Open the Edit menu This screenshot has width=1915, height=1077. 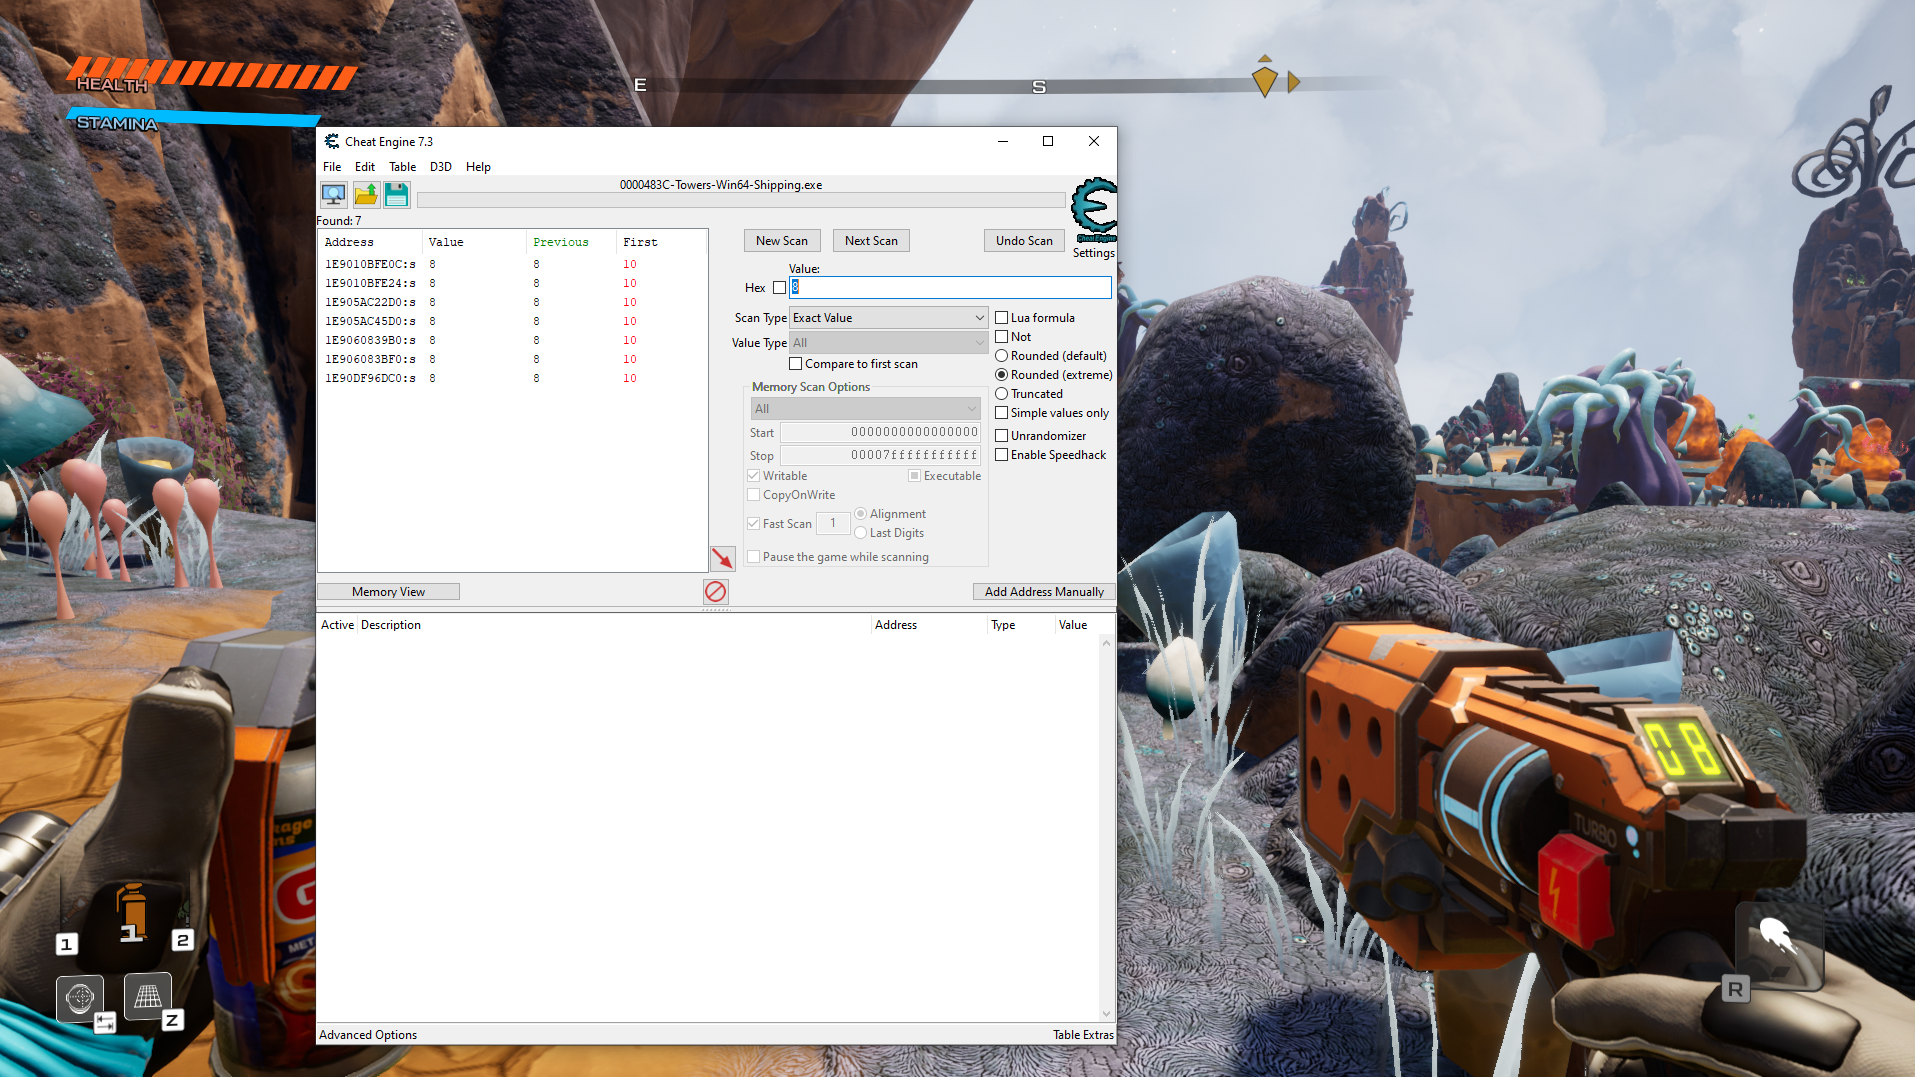(x=365, y=167)
